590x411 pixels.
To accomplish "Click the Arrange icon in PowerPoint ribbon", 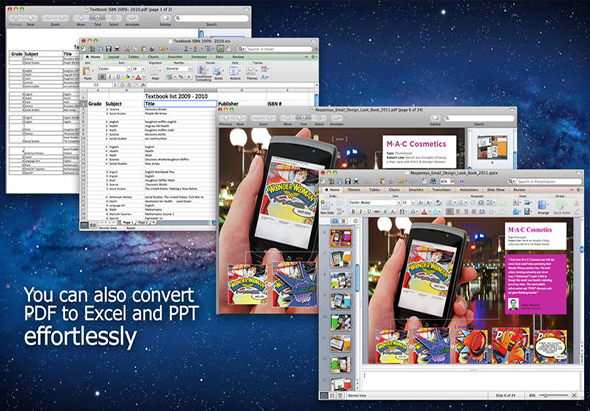I will (x=543, y=205).
